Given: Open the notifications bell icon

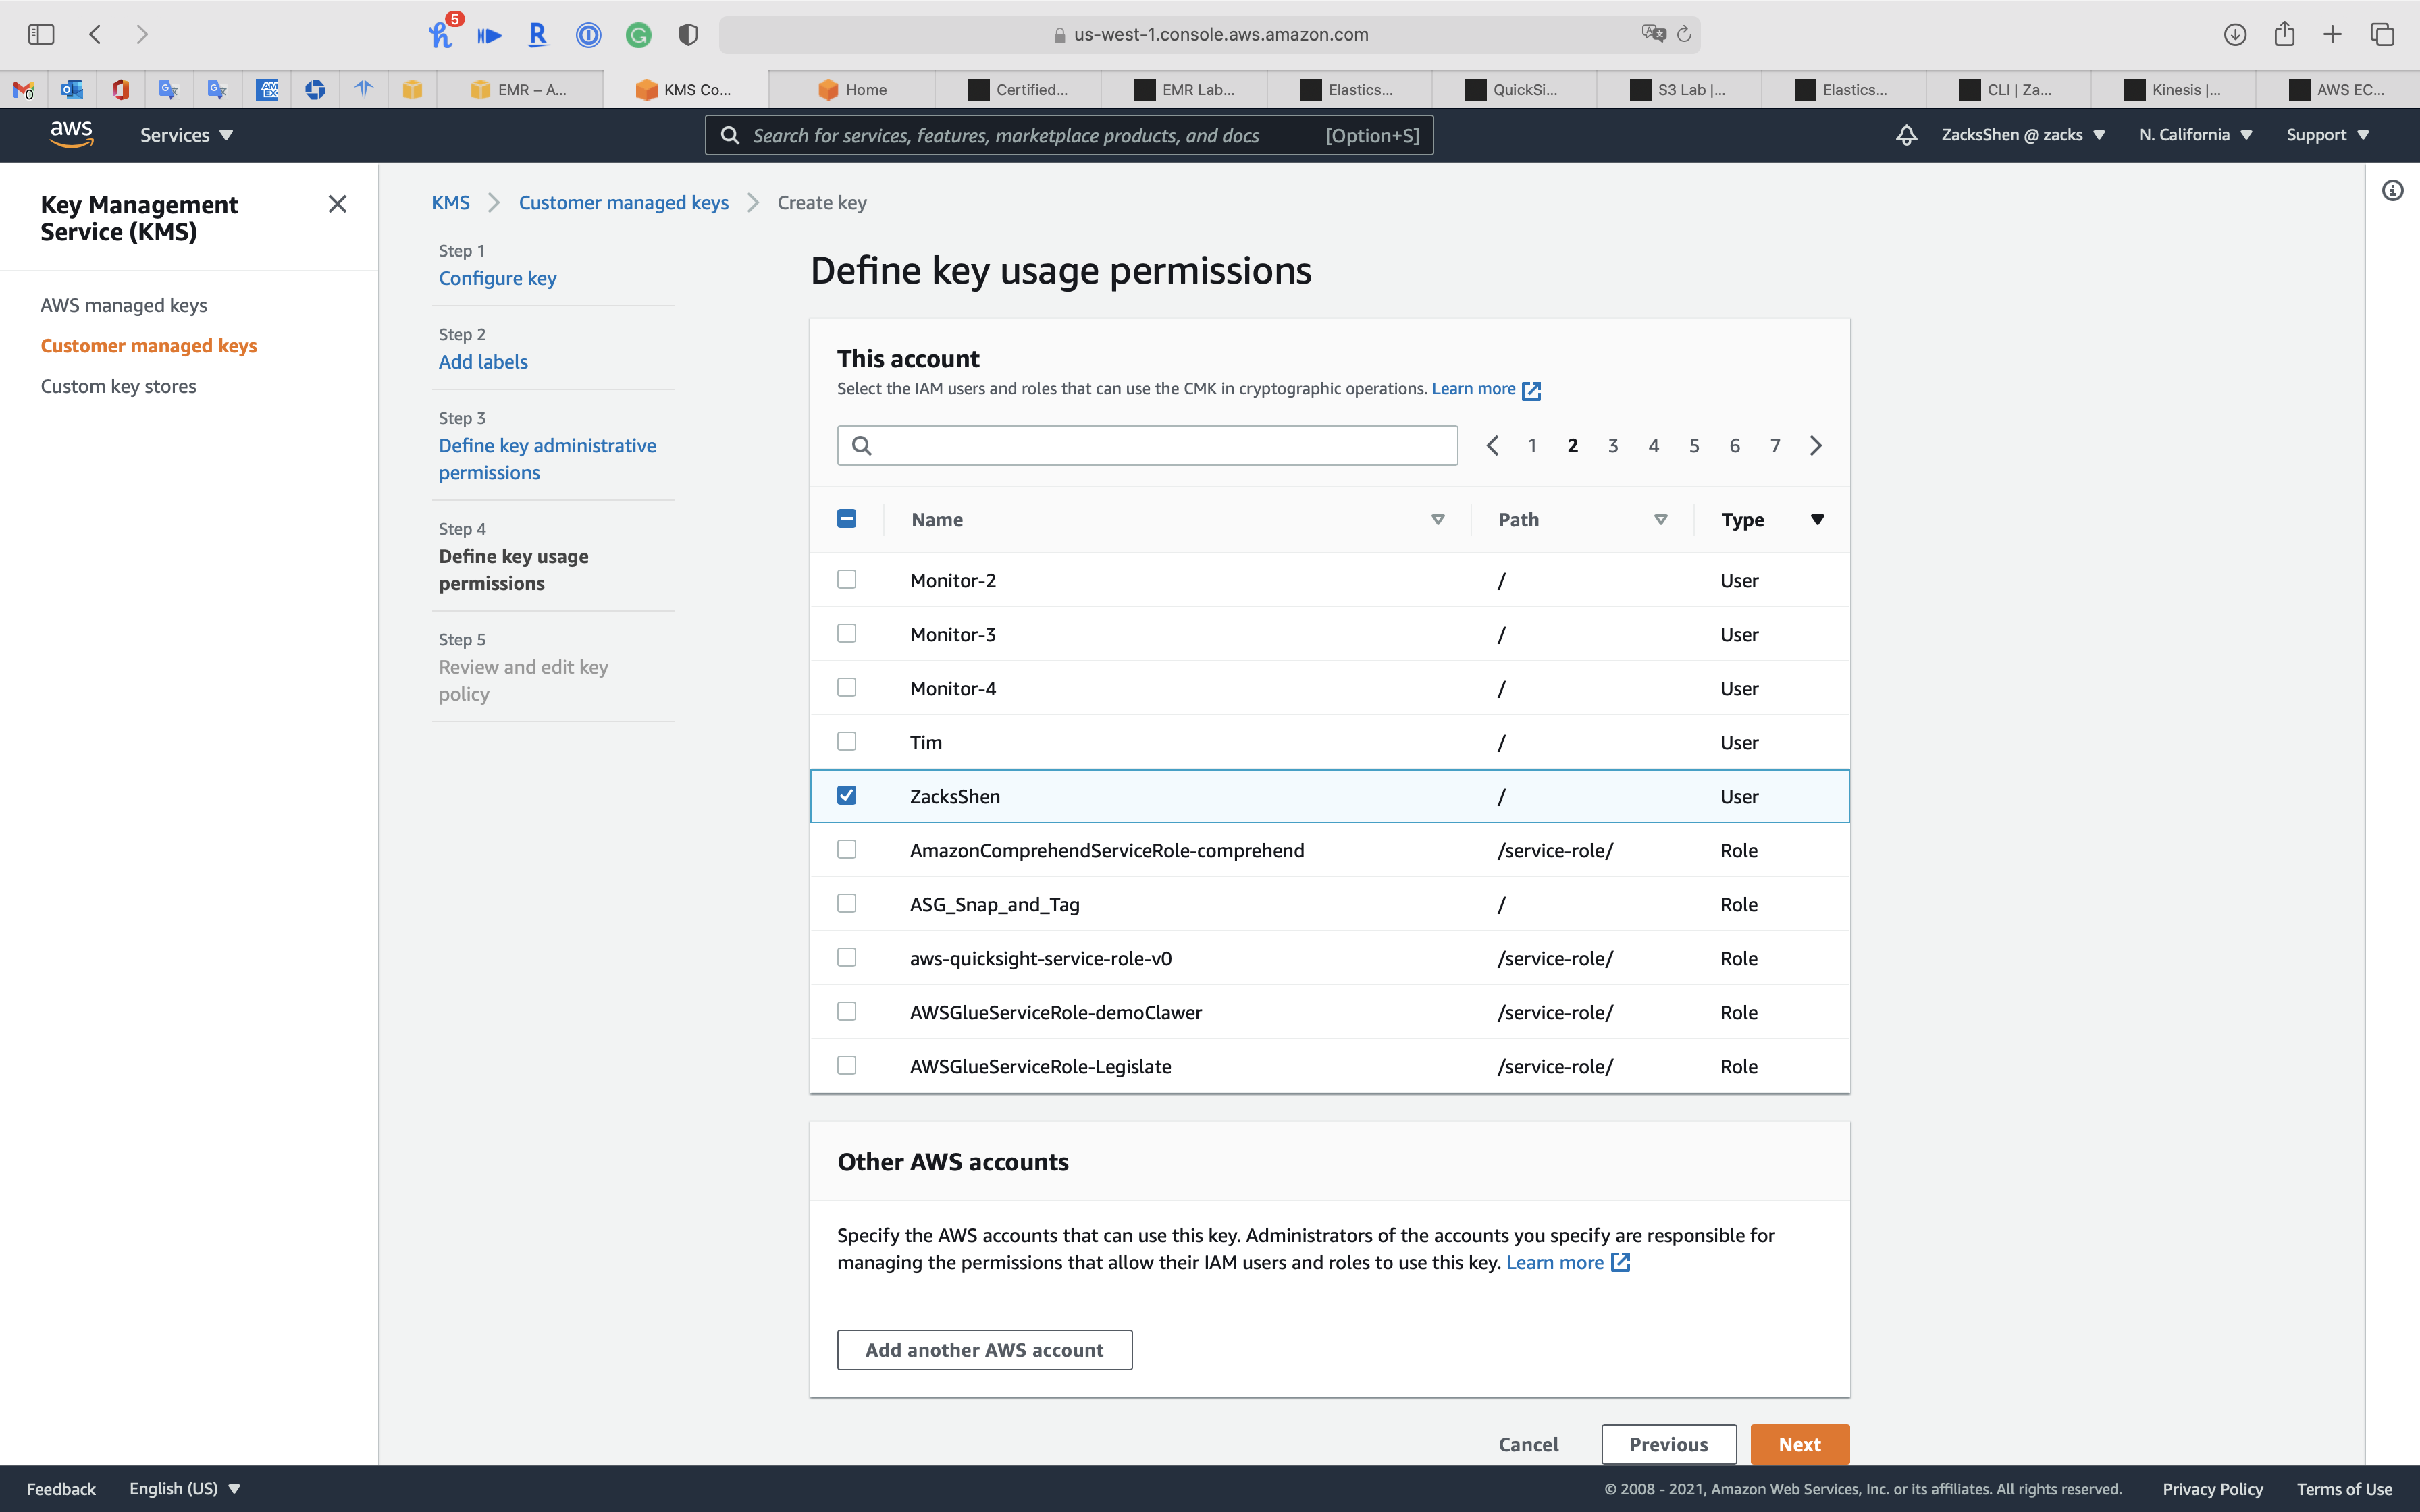Looking at the screenshot, I should point(1906,135).
